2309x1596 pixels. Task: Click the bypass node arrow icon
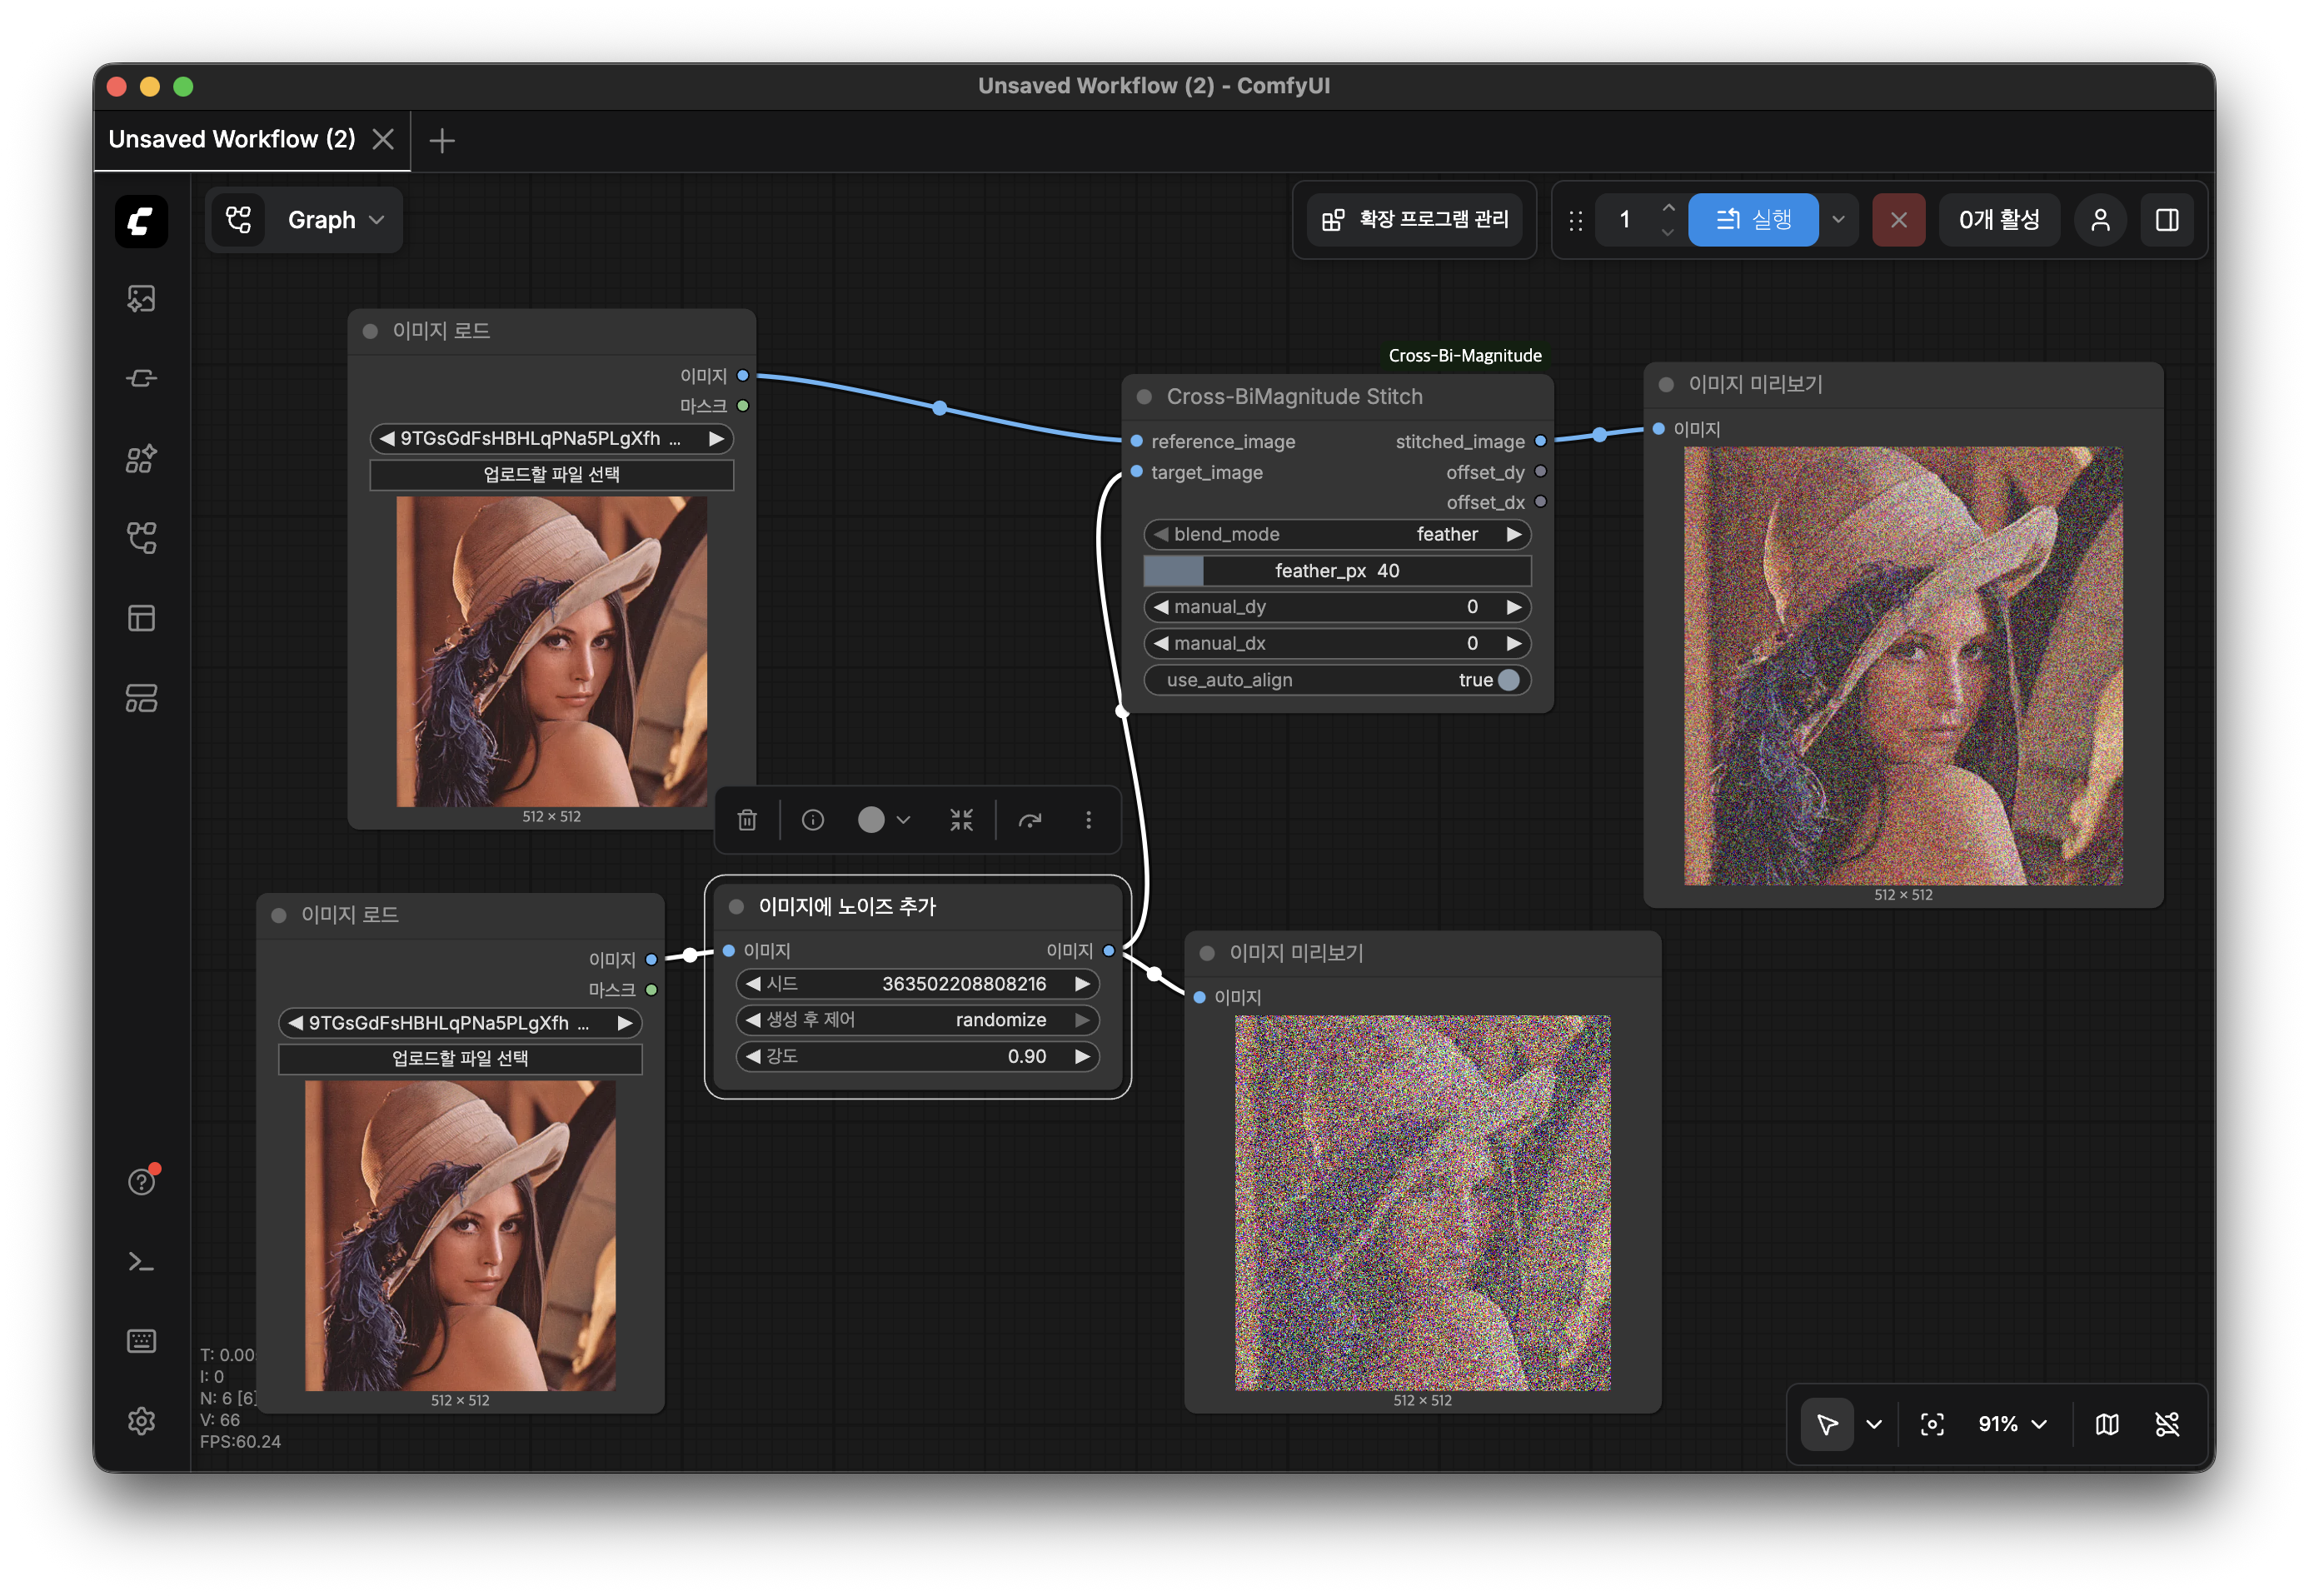coord(1030,820)
